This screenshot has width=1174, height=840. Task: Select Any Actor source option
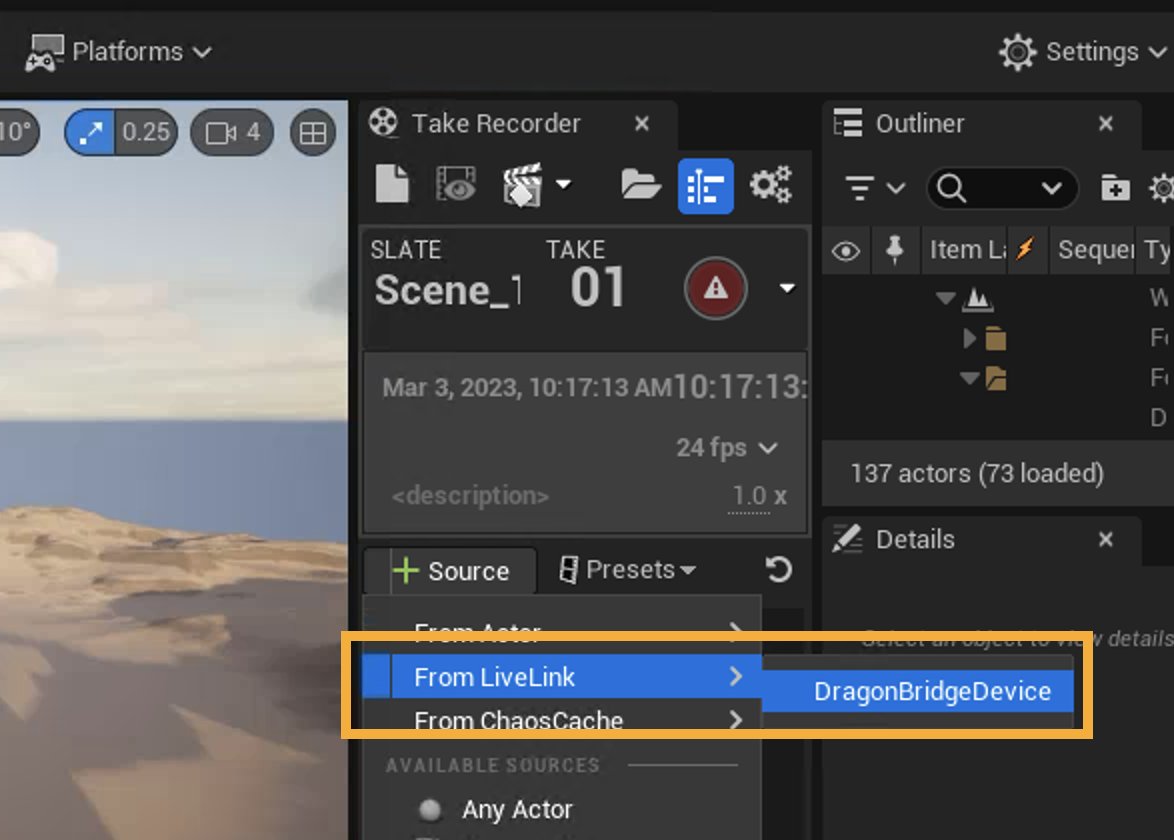[517, 810]
